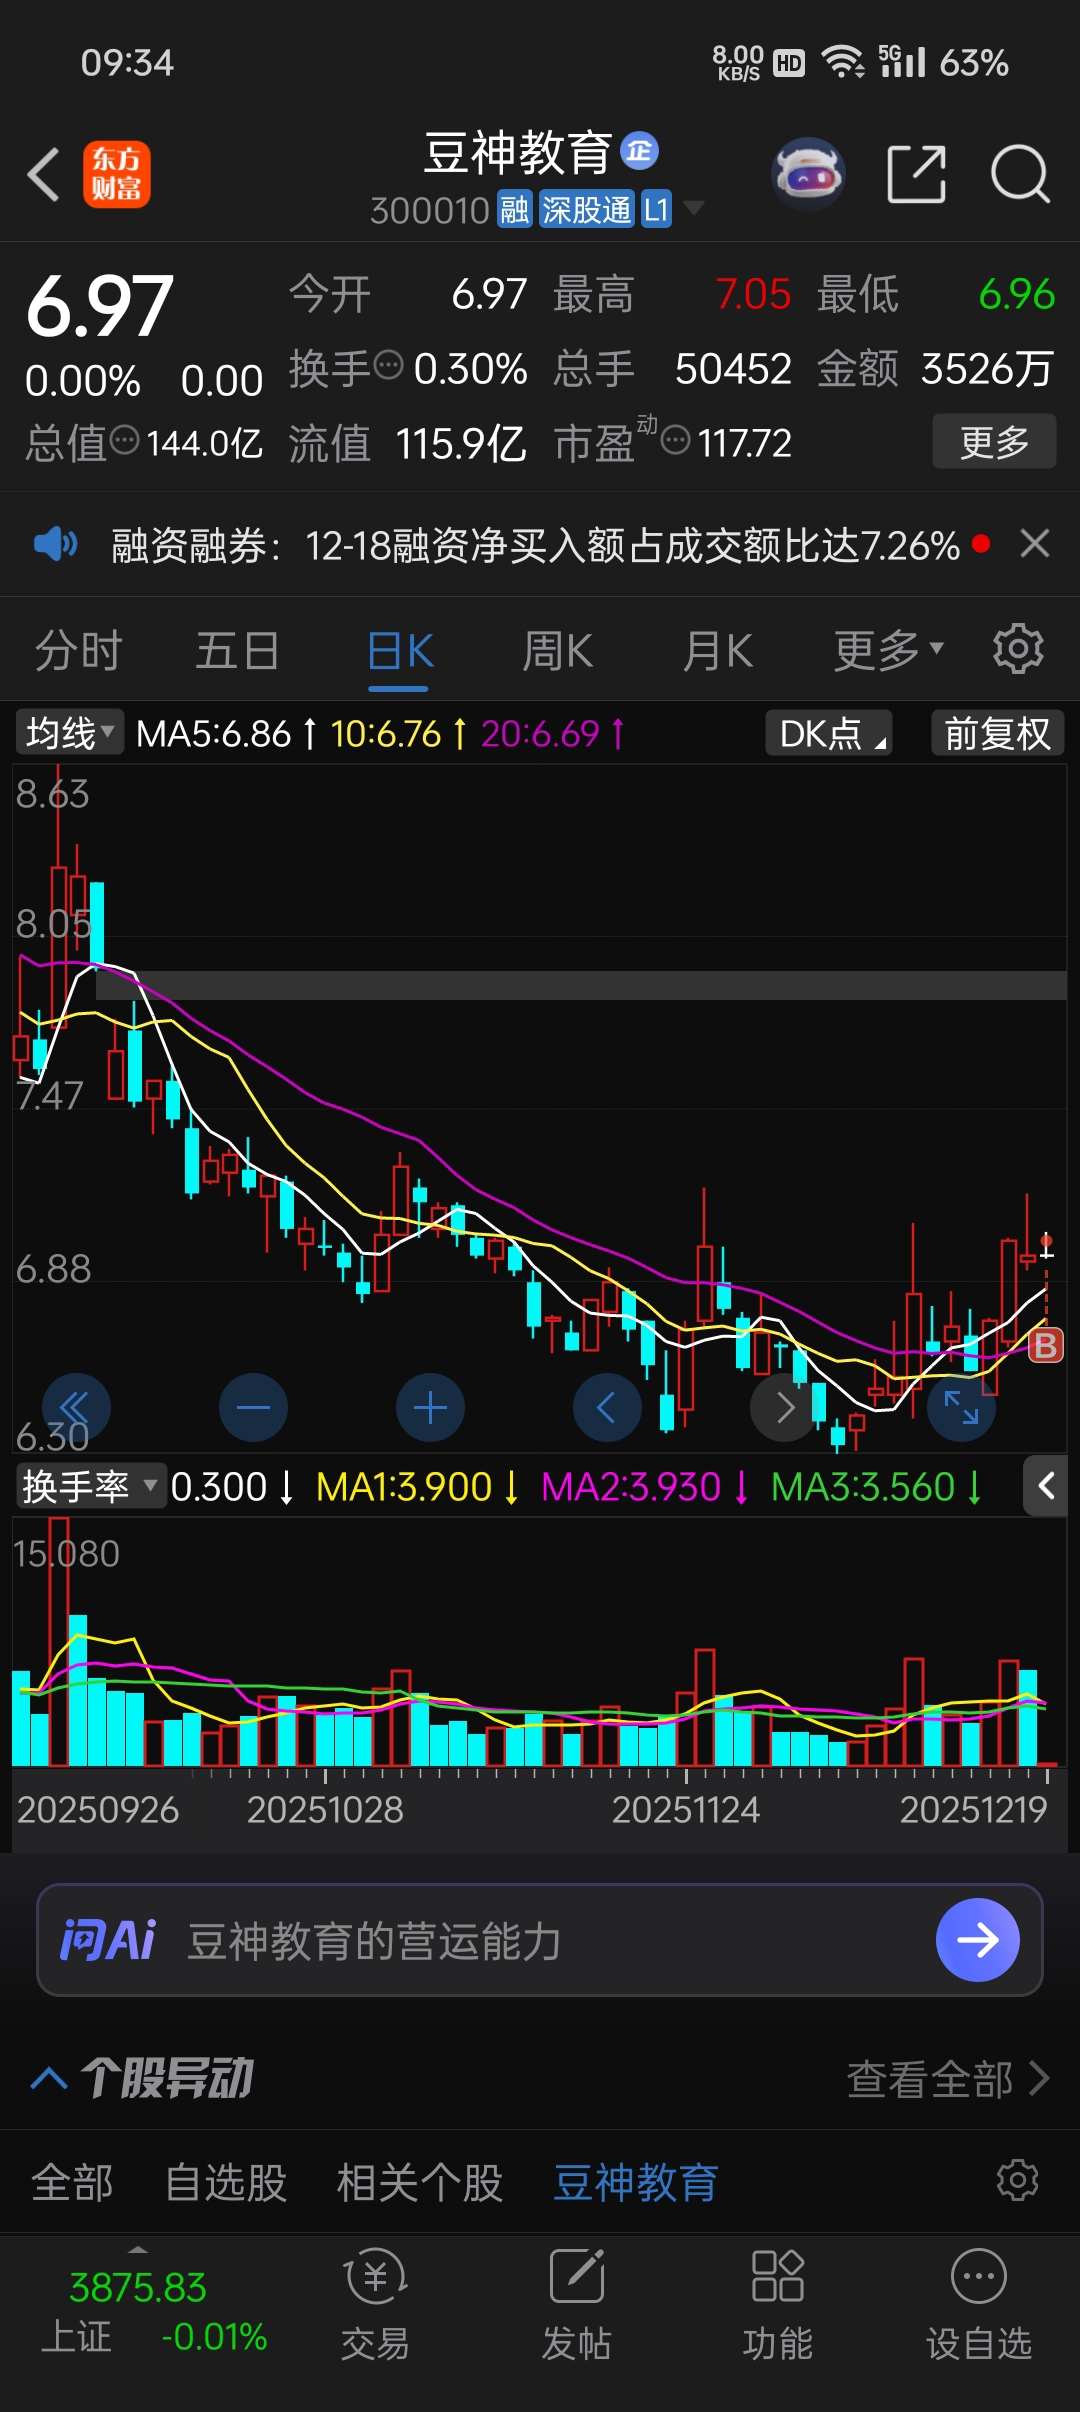
Task: Open the 融资融券 announcement text
Action: 535,545
